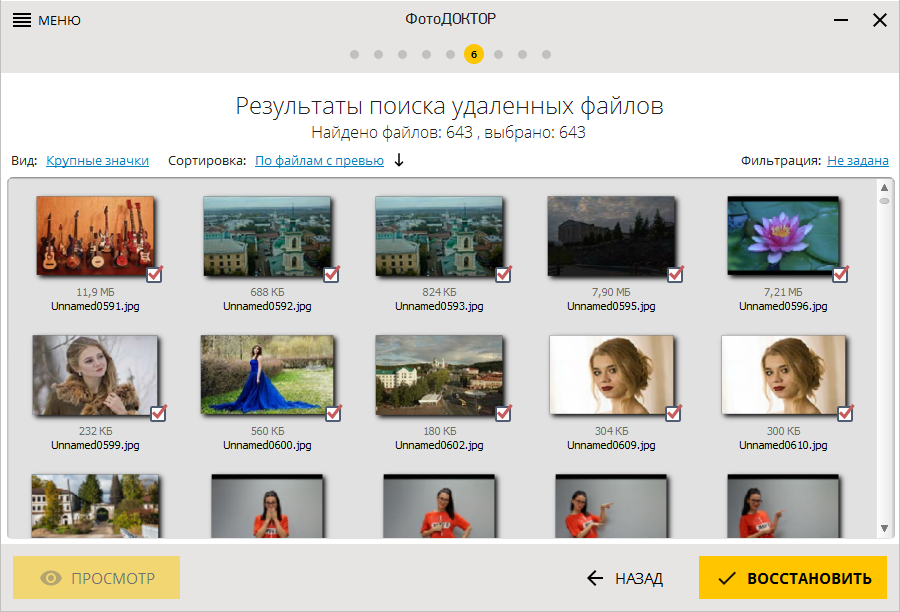The image size is (900, 612).
Task: Click the scrollbar down arrow
Action: pos(884,527)
